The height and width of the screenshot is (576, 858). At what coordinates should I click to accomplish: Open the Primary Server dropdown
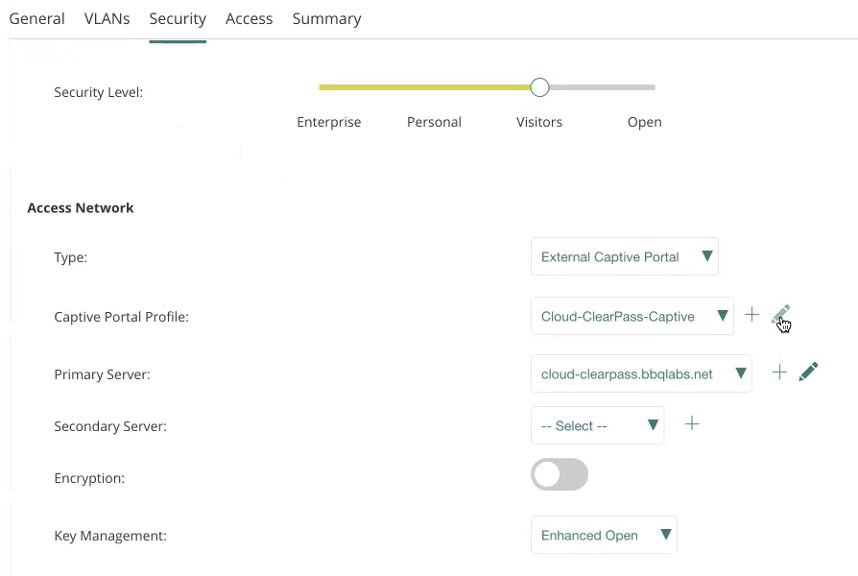point(641,373)
